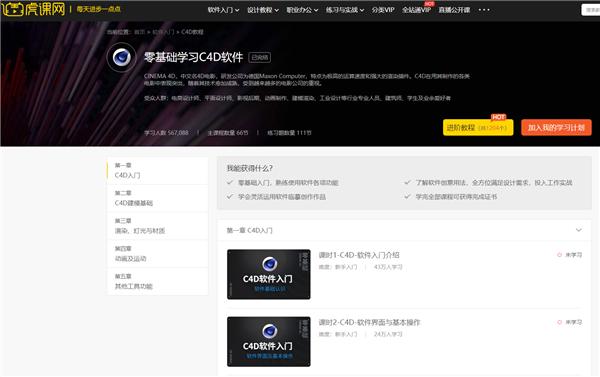Open the 课时2 C4D软件入门 thumbnail

(x=269, y=341)
